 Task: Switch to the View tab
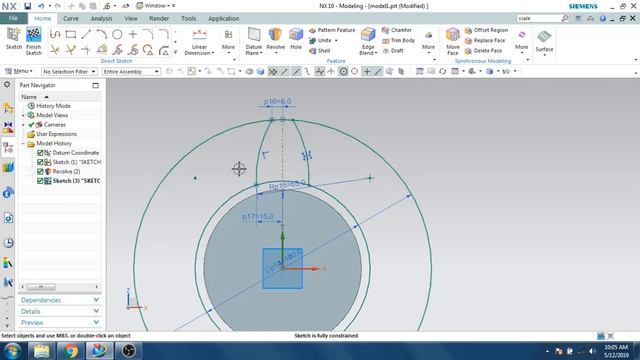(x=131, y=18)
